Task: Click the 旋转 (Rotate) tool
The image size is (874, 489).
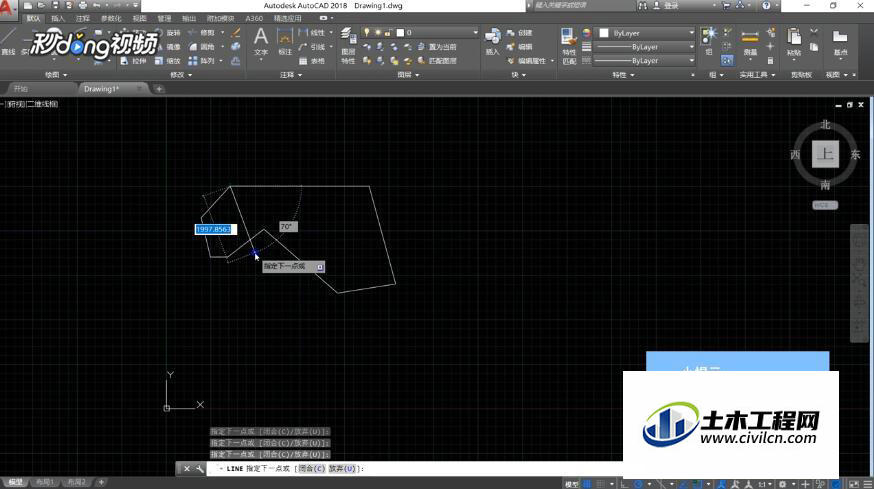Action: tap(167, 33)
